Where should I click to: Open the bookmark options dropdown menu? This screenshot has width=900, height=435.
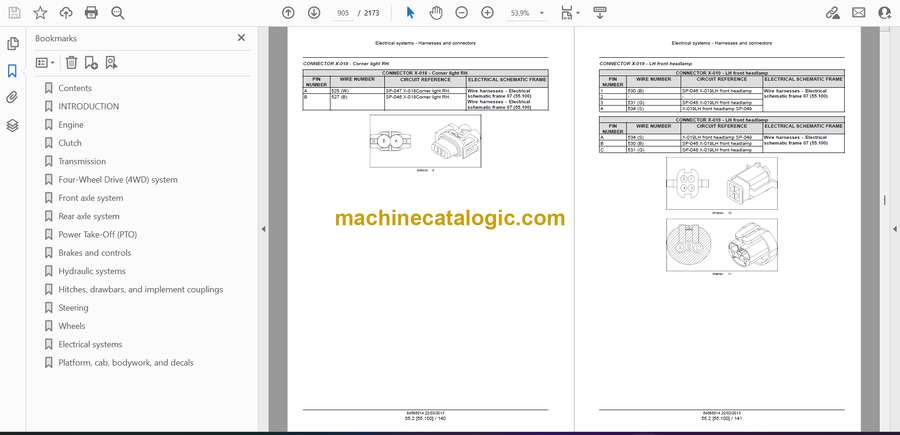(45, 63)
